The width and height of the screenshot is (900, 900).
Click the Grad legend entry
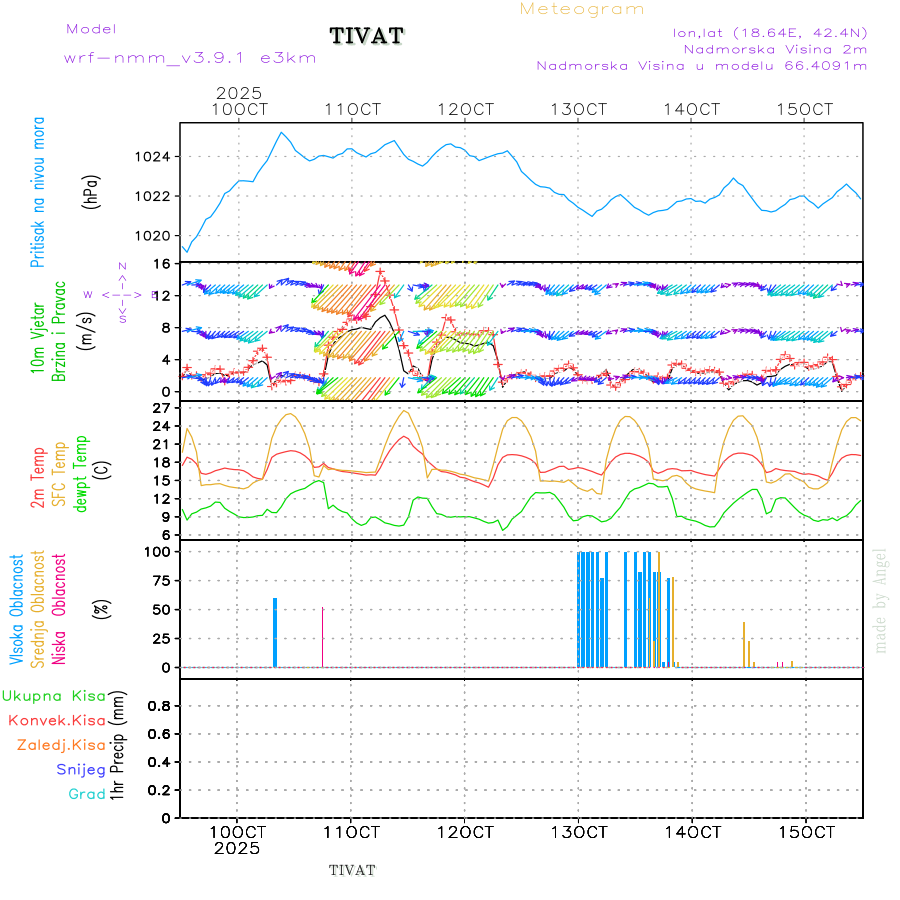tap(87, 794)
